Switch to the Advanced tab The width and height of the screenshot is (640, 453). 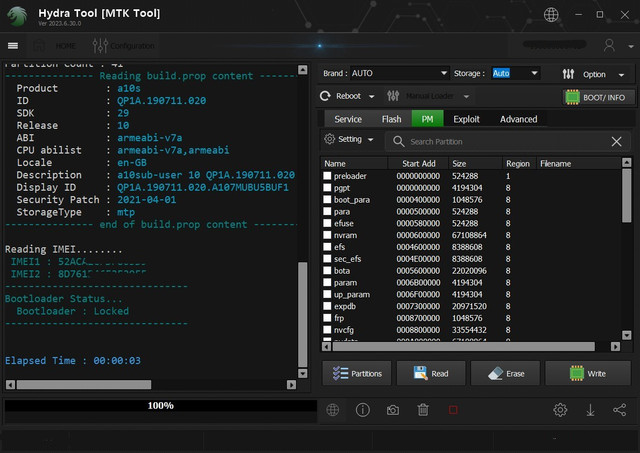click(518, 119)
